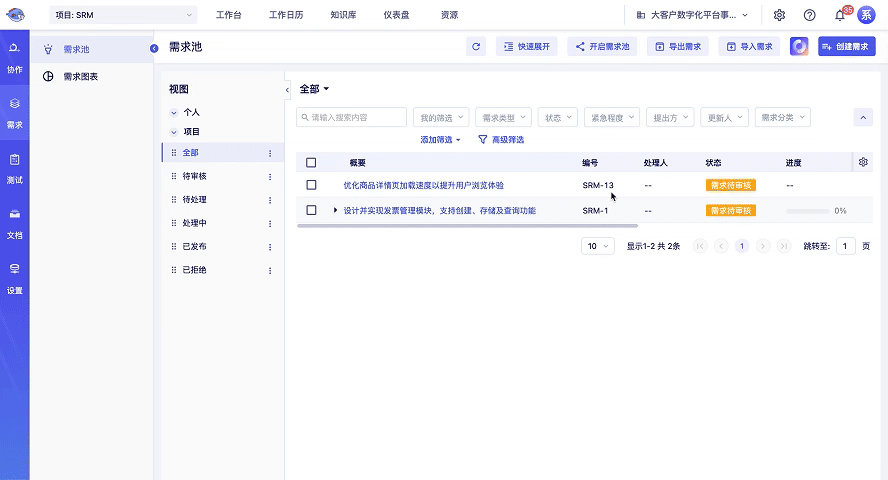The image size is (888, 480).
Task: Open the AI assistant purple icon
Action: (799, 46)
